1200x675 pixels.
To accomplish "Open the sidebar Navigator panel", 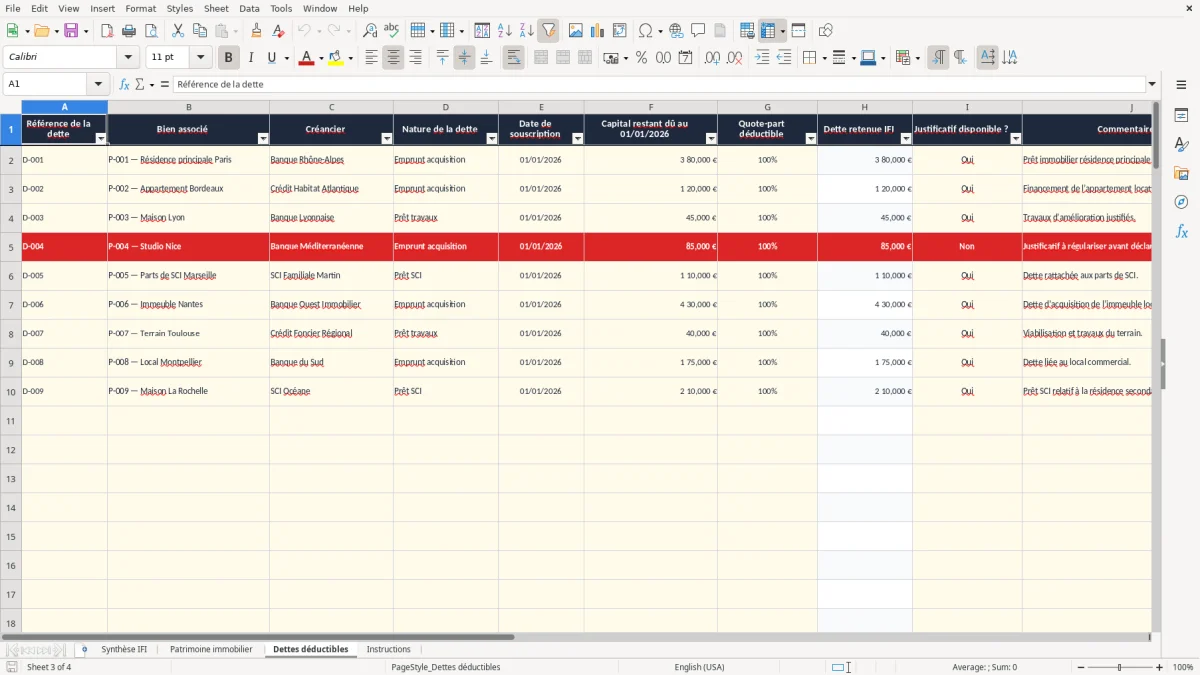I will coord(1181,203).
